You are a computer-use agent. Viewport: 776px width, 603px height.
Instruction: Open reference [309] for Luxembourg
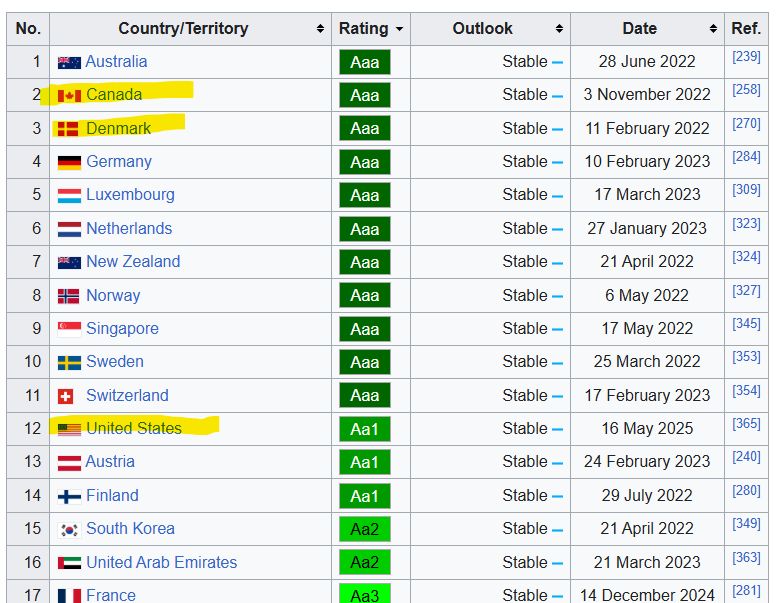[746, 190]
